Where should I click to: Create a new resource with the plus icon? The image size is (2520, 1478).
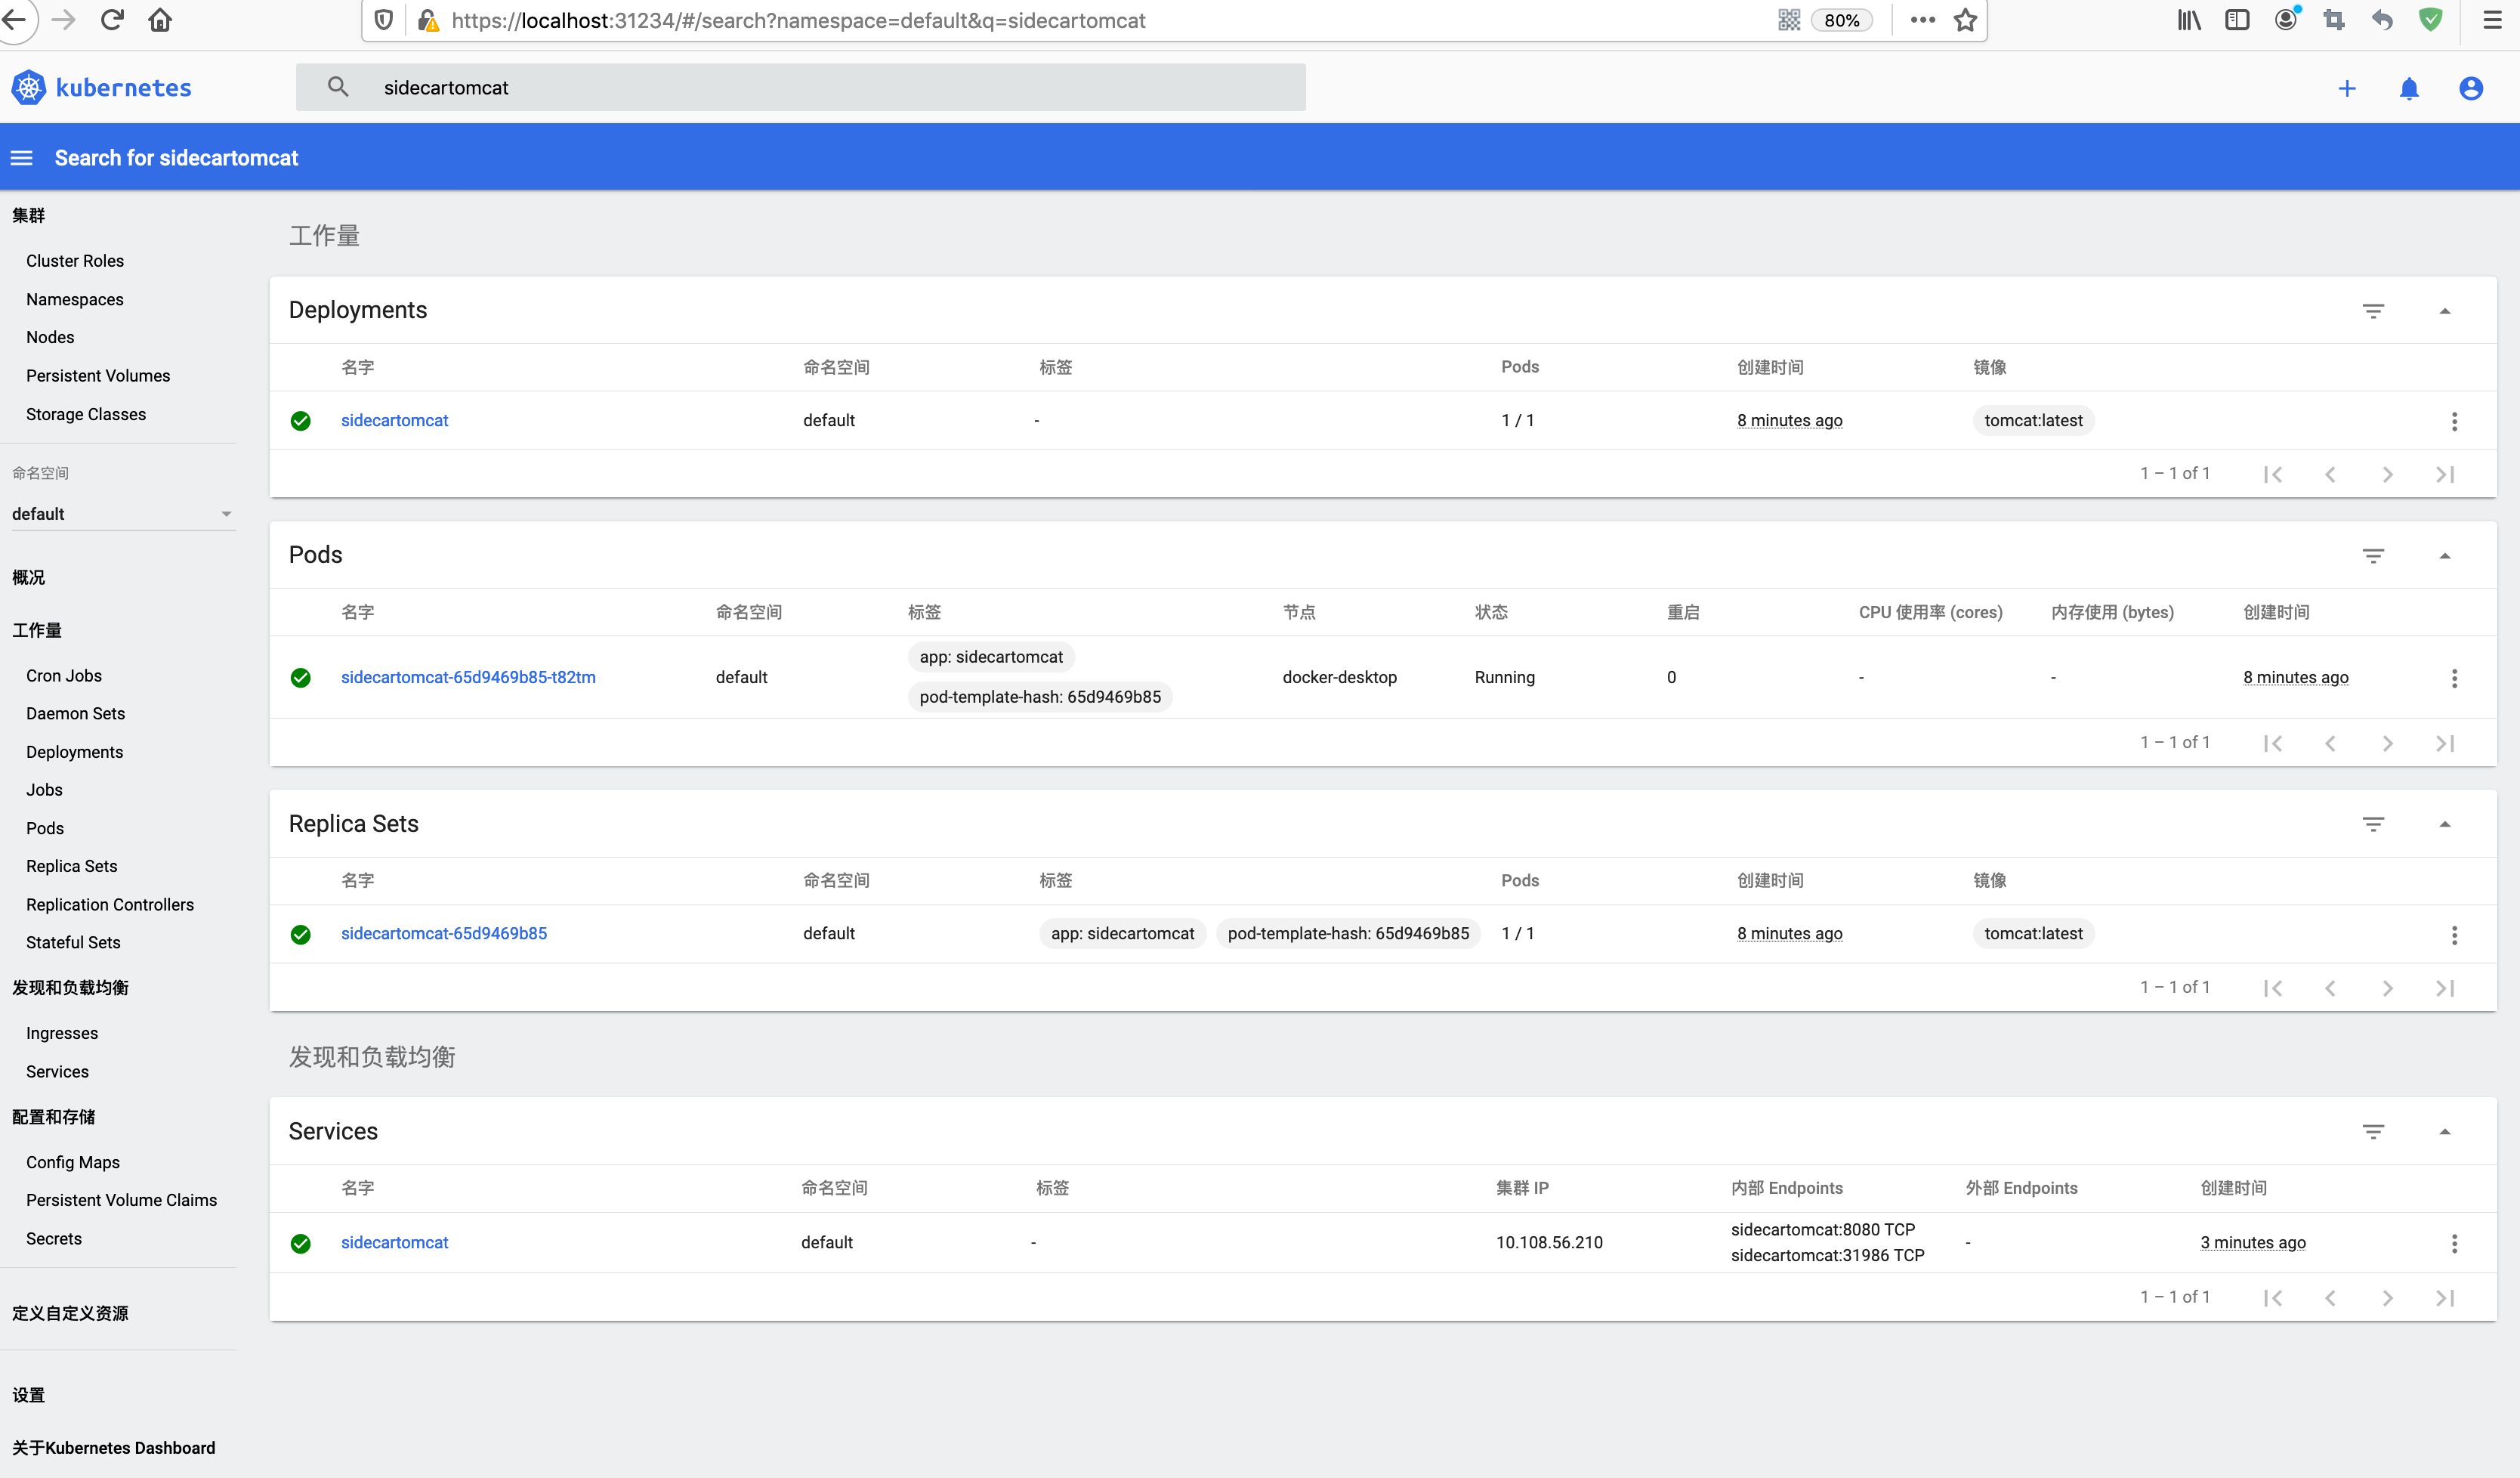tap(2347, 88)
